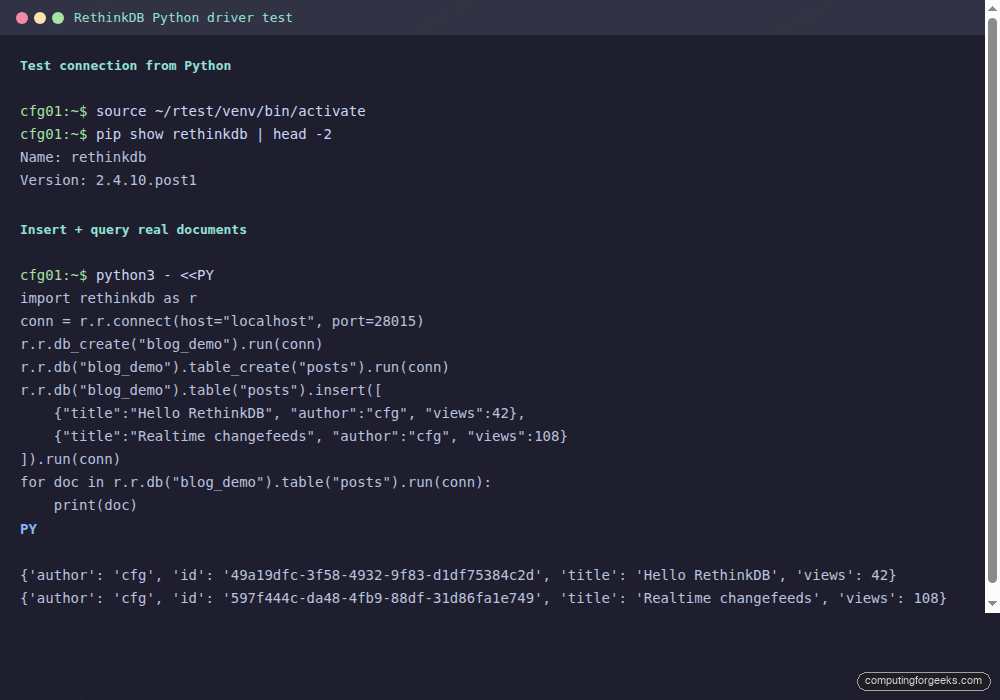The image size is (1000, 700).
Task: Click the 'Hello RethinkDB' insert document line
Action: click(x=289, y=413)
